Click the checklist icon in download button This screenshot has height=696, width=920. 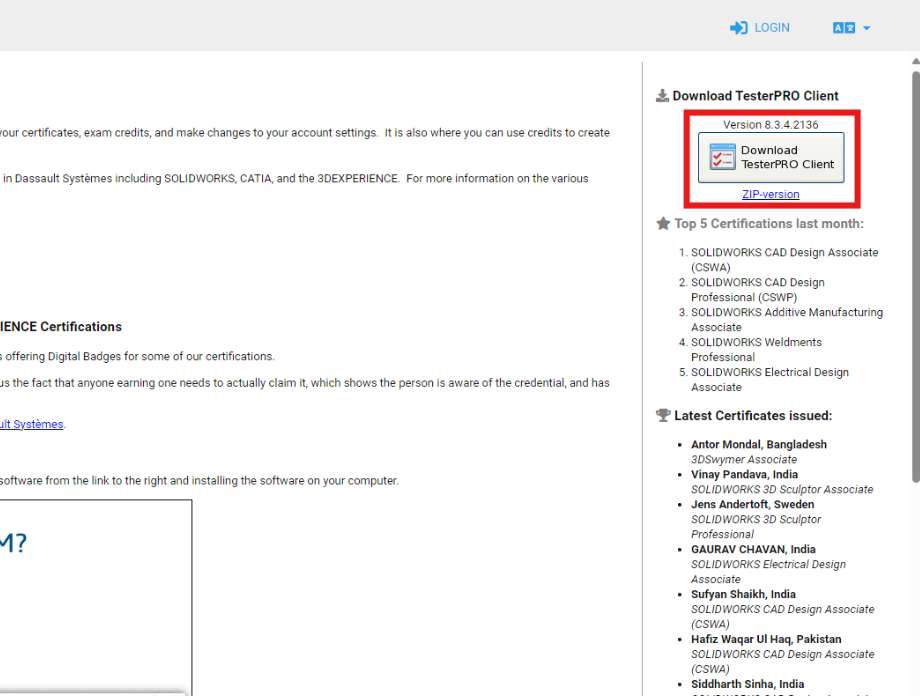point(722,157)
